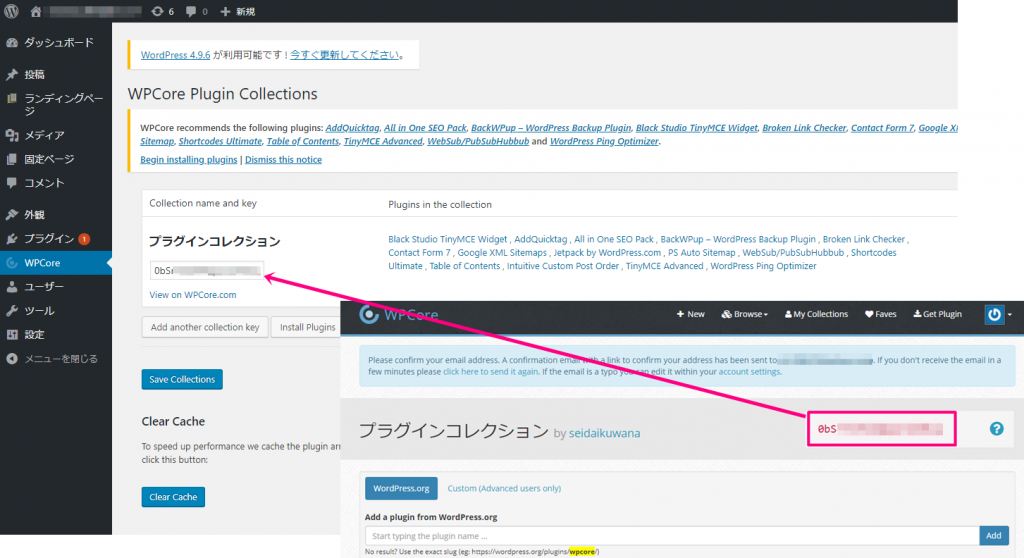The image size is (1024, 558).
Task: Click the 新規 plus button in admin bar
Action: pyautogui.click(x=238, y=12)
